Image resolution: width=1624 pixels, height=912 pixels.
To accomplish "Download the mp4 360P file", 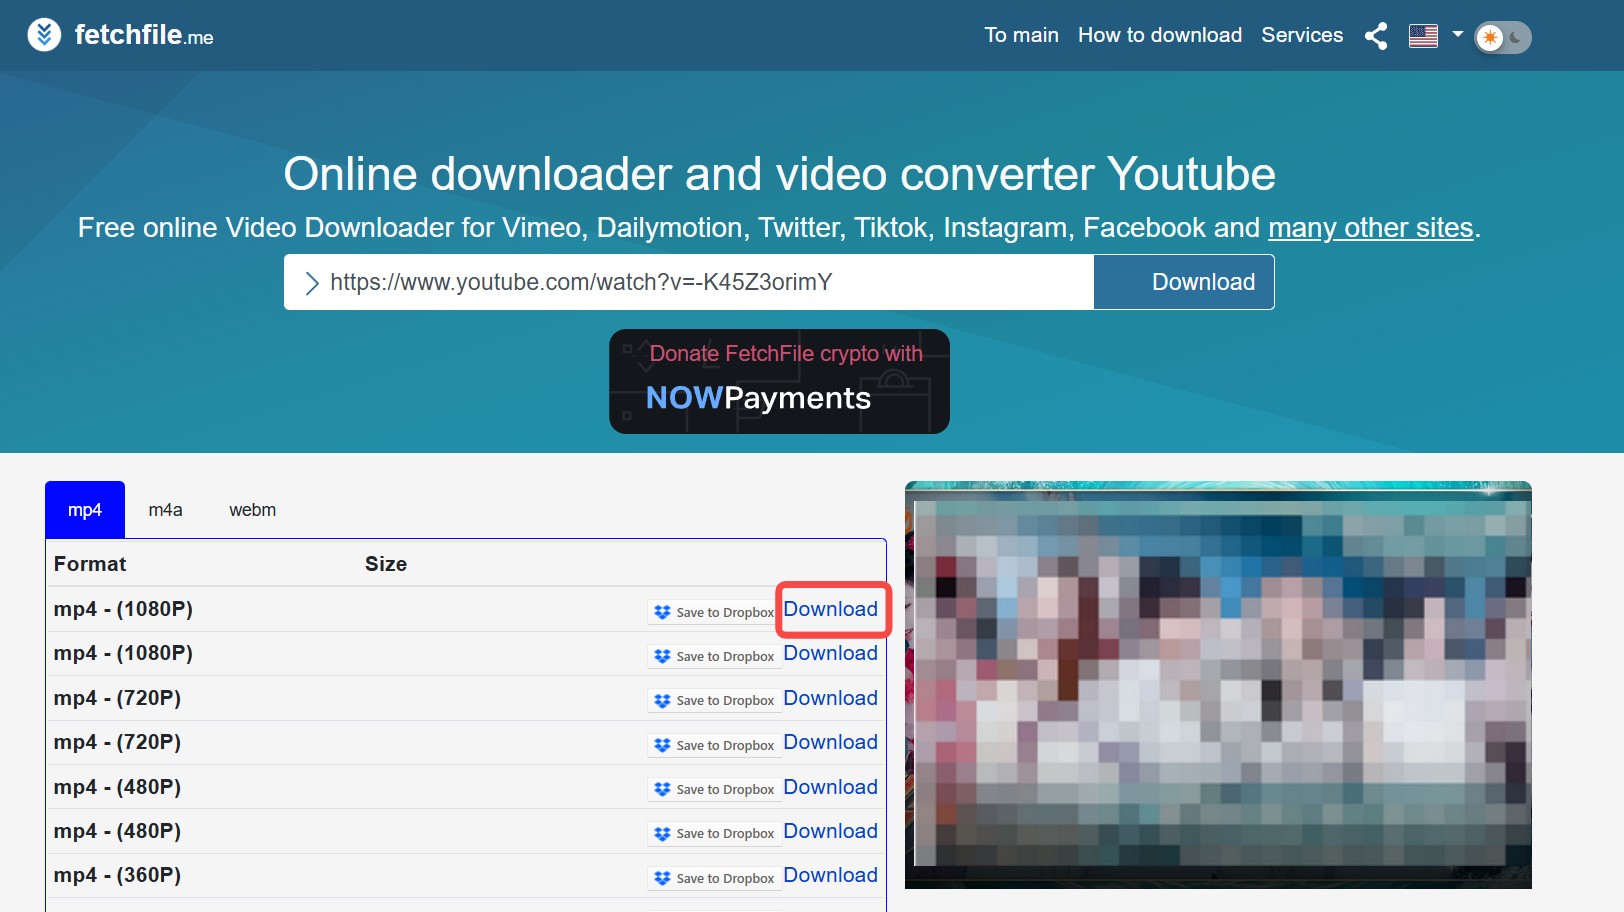I will click(831, 875).
